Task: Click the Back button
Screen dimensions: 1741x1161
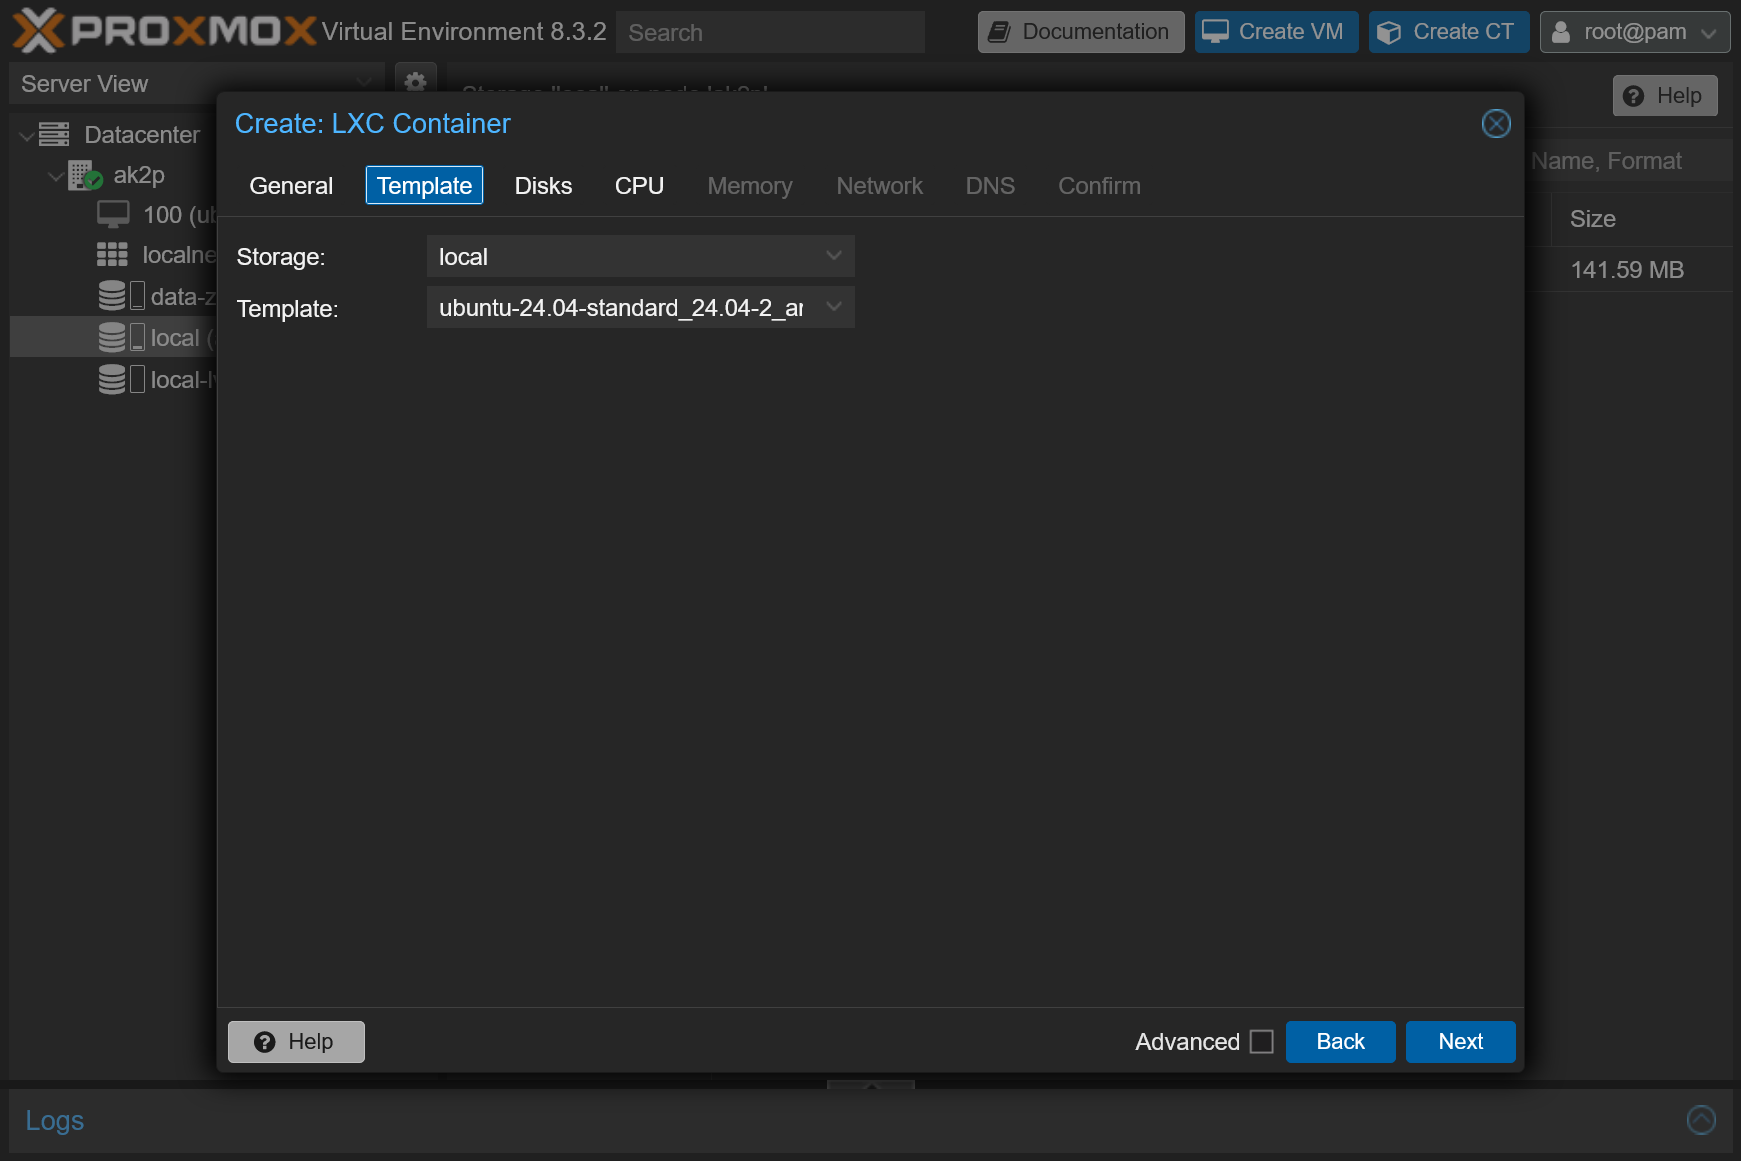Action: coord(1340,1042)
